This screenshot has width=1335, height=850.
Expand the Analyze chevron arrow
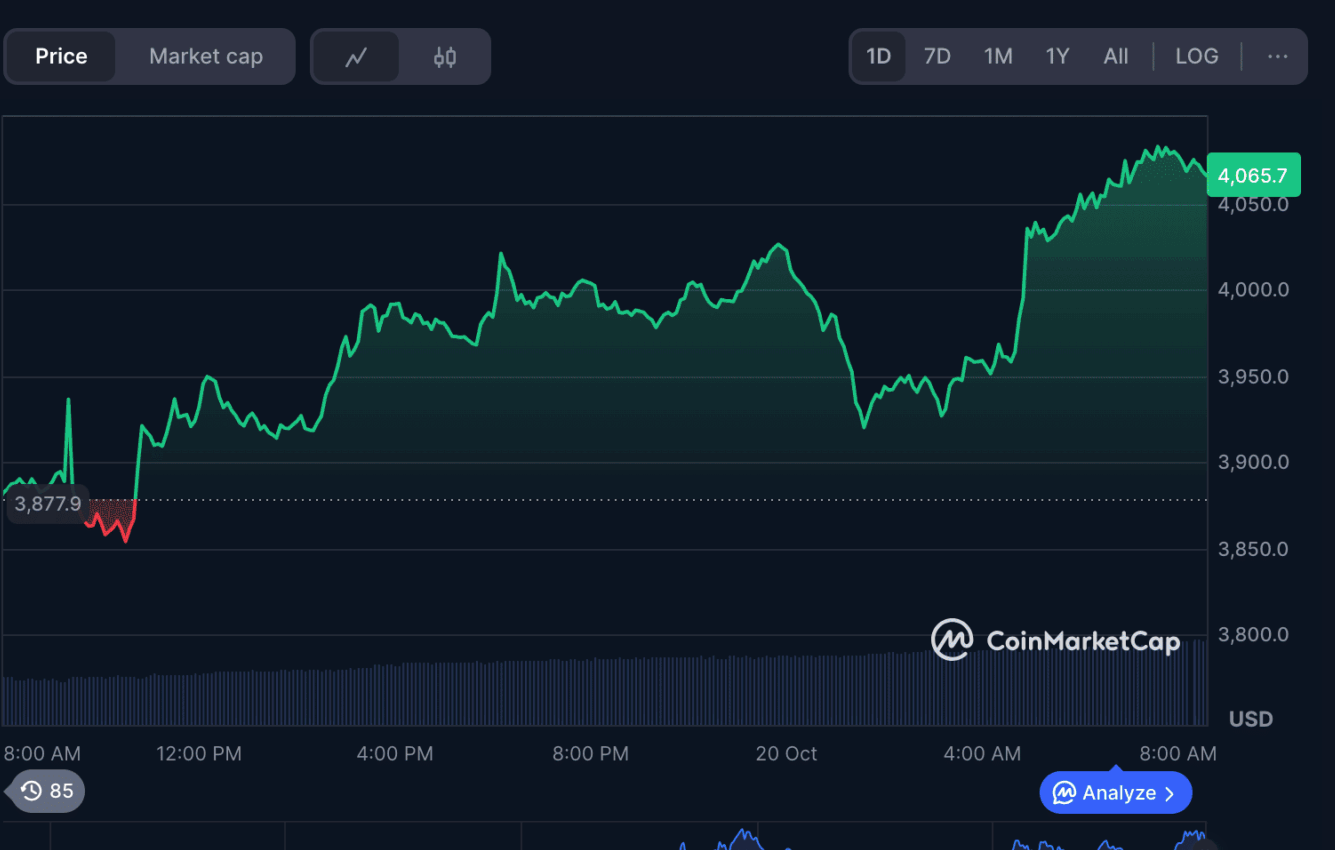pyautogui.click(x=1170, y=794)
